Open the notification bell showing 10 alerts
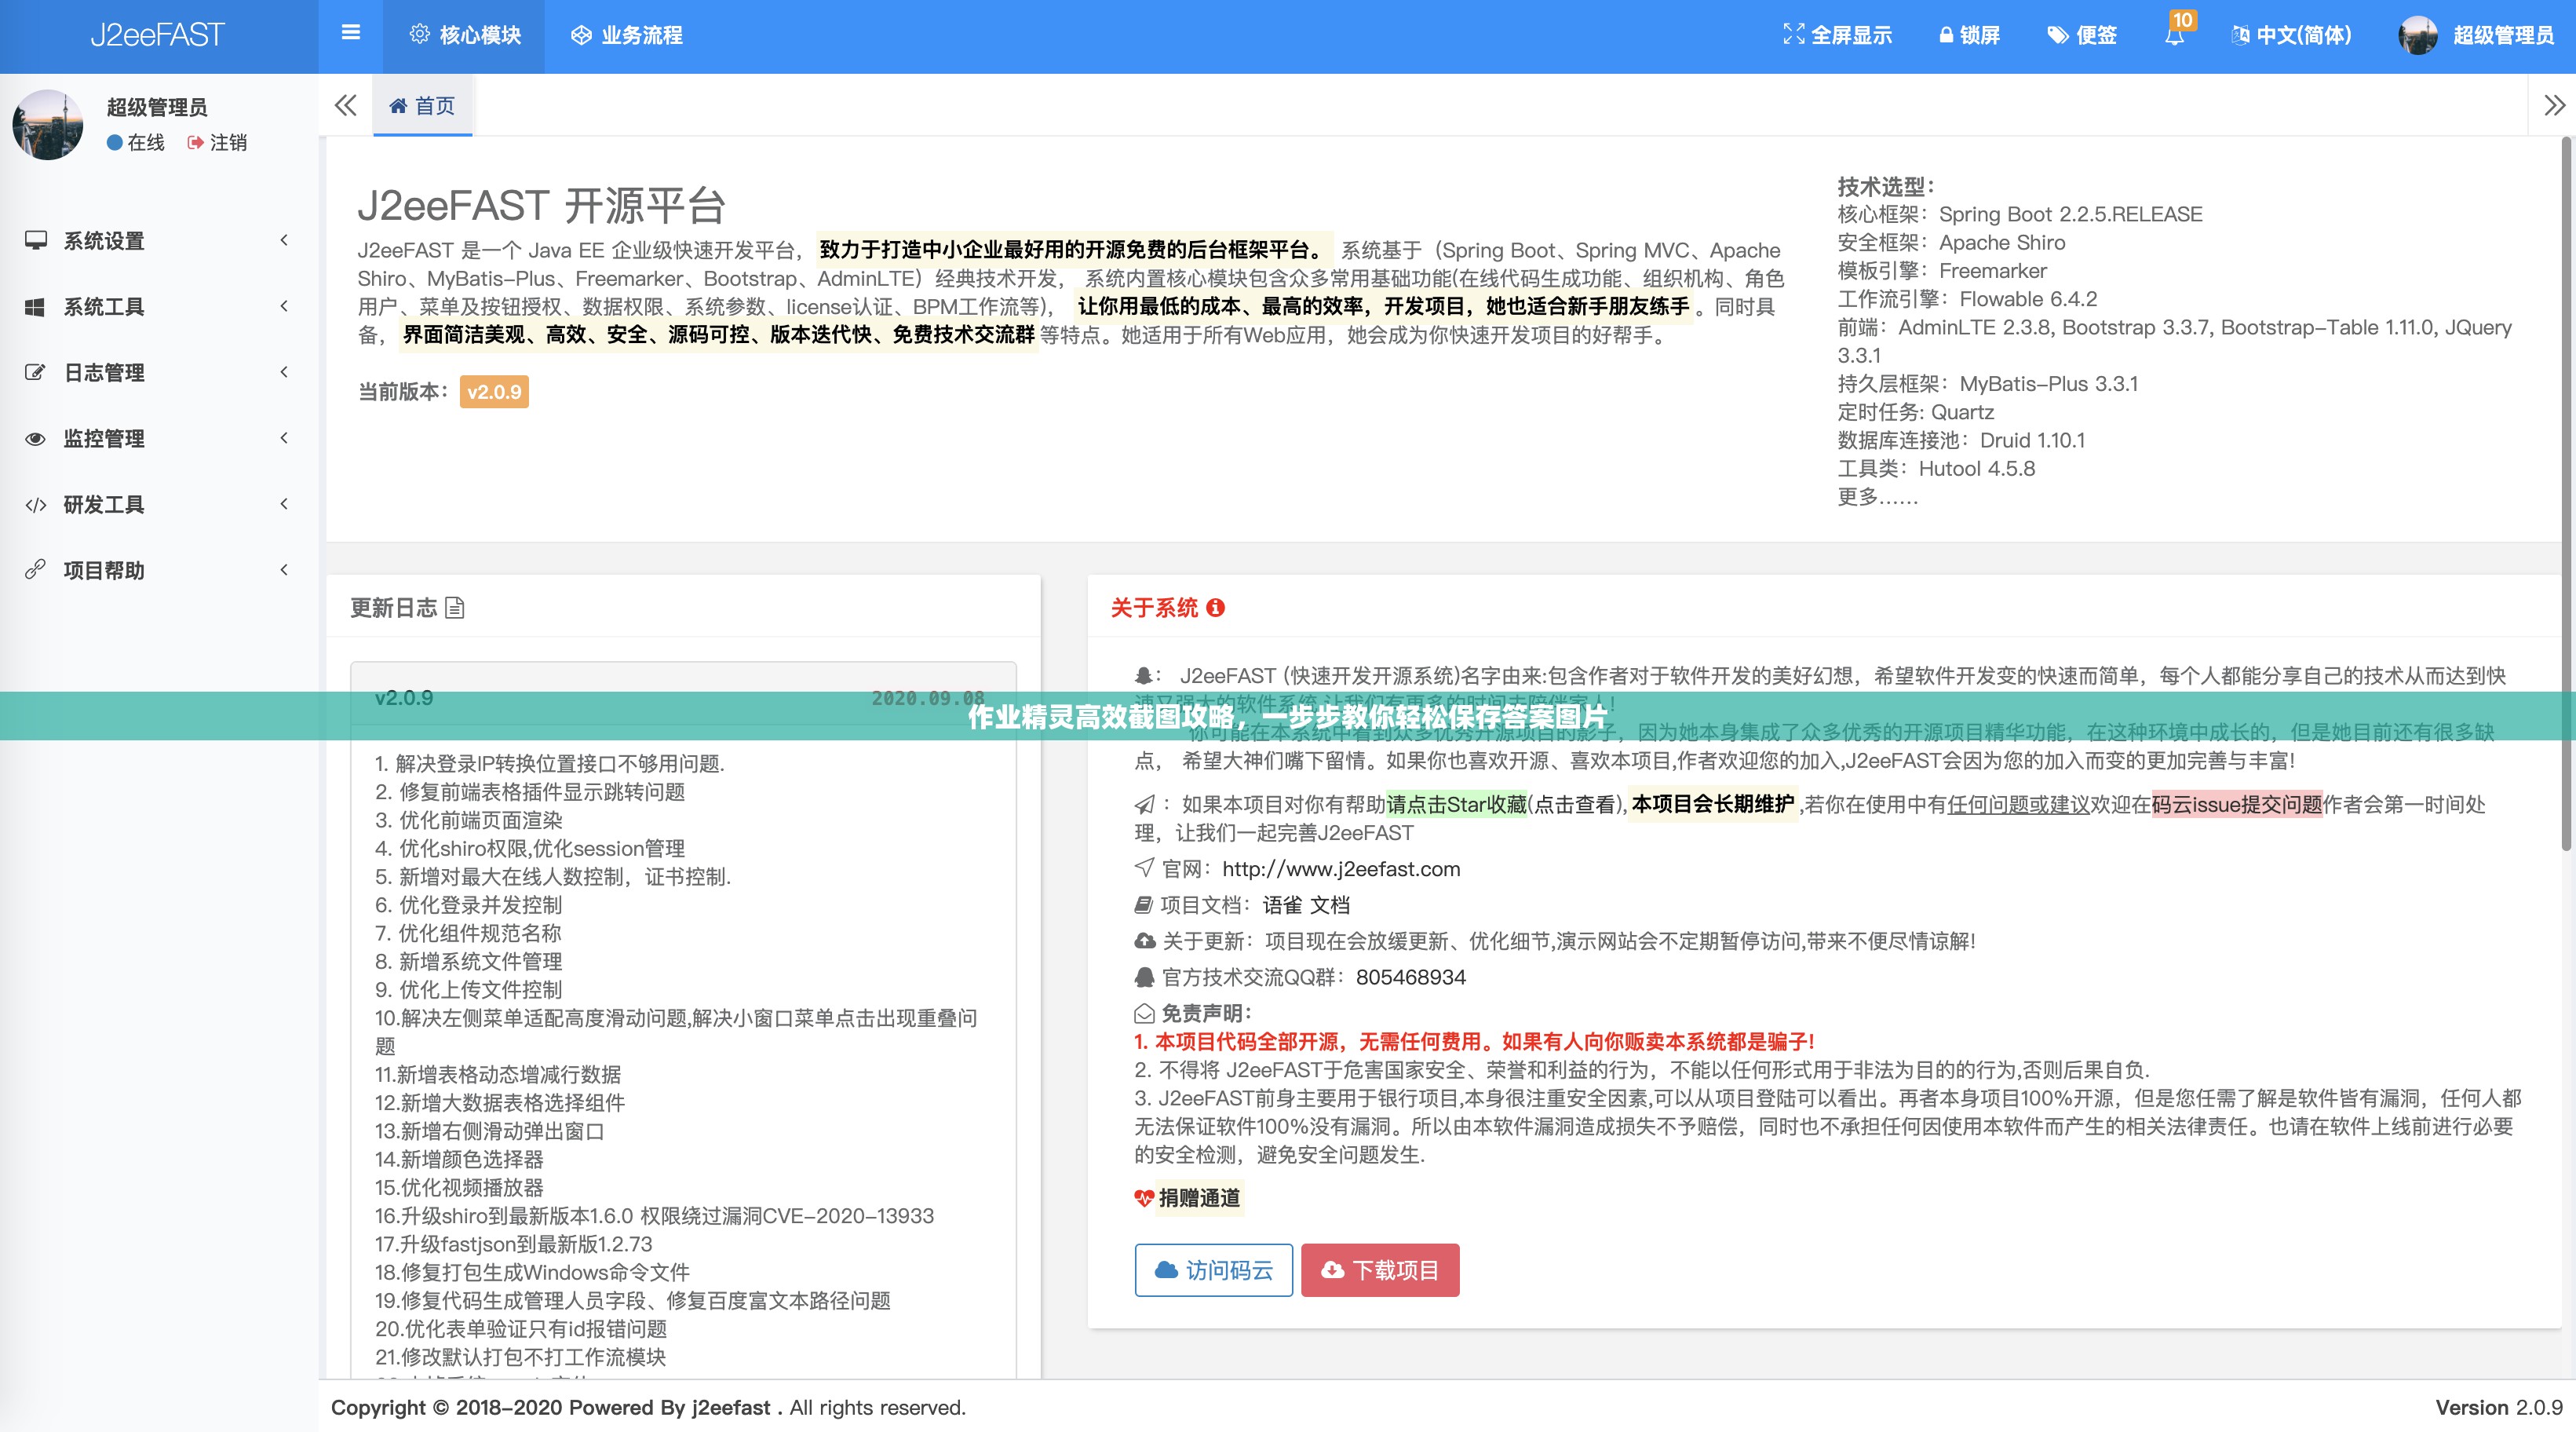Screen dimensions: 2576x1432 point(2173,38)
